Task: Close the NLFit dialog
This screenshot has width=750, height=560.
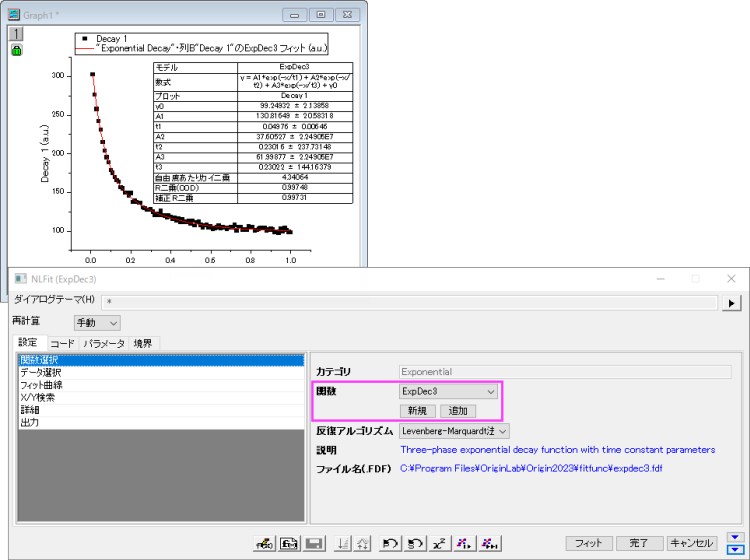Action: pyautogui.click(x=731, y=279)
